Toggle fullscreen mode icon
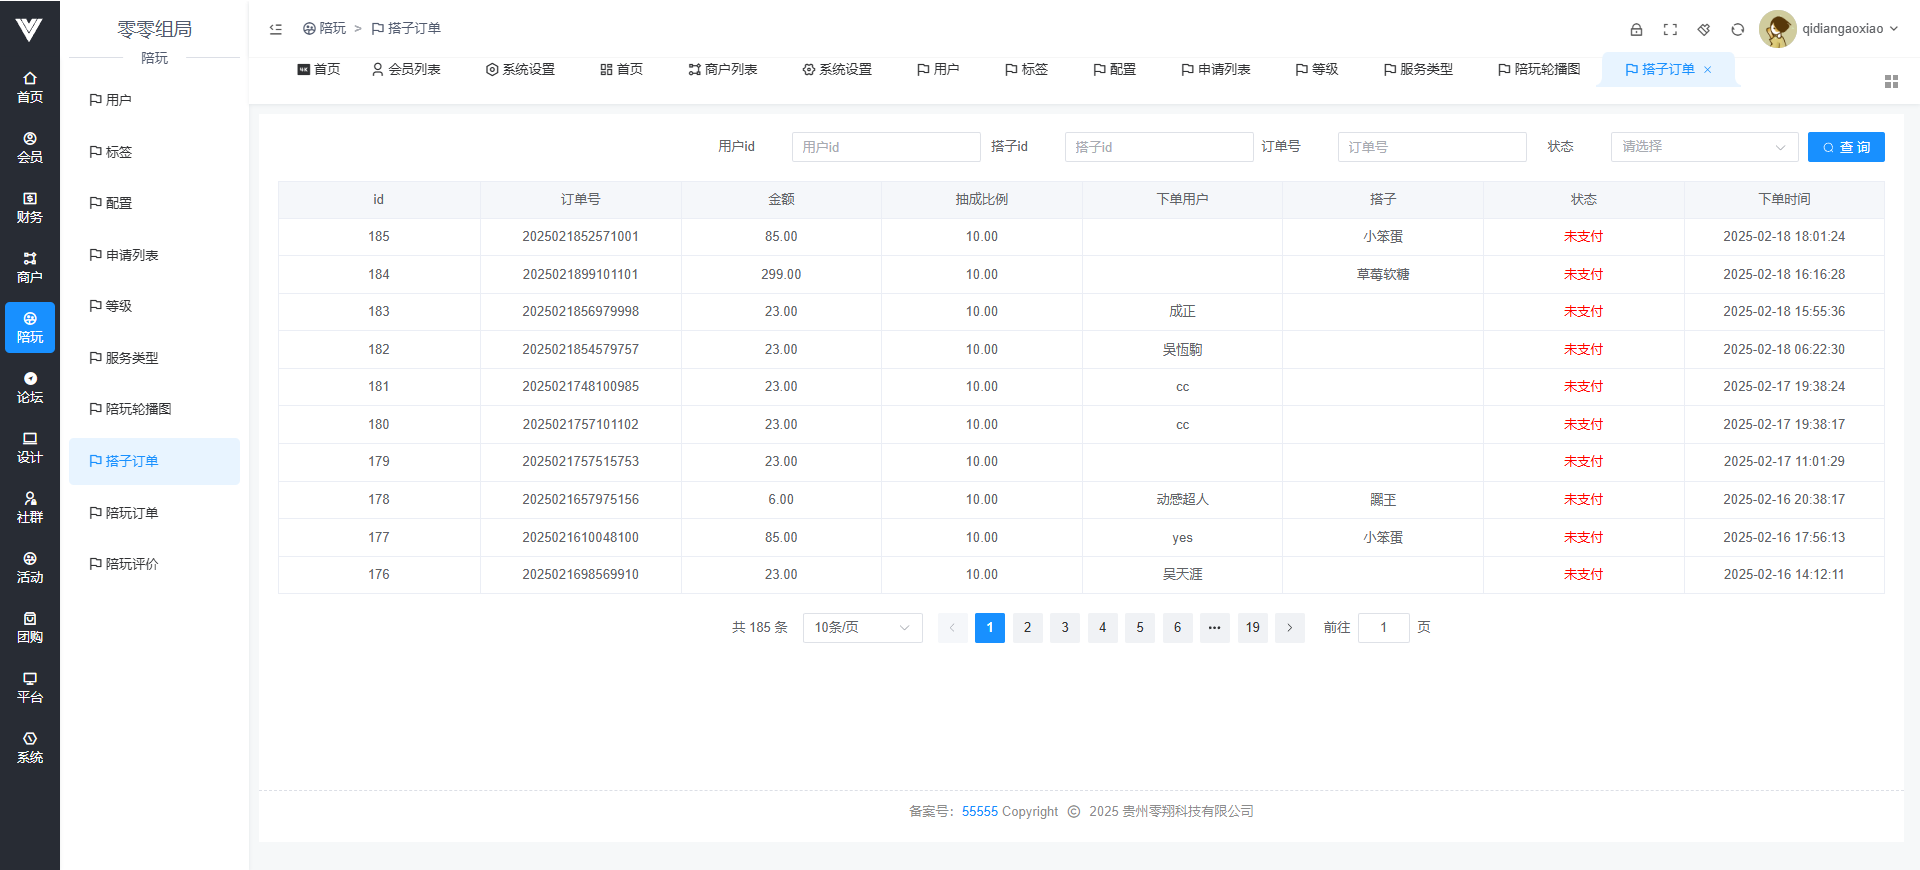 pos(1670,29)
